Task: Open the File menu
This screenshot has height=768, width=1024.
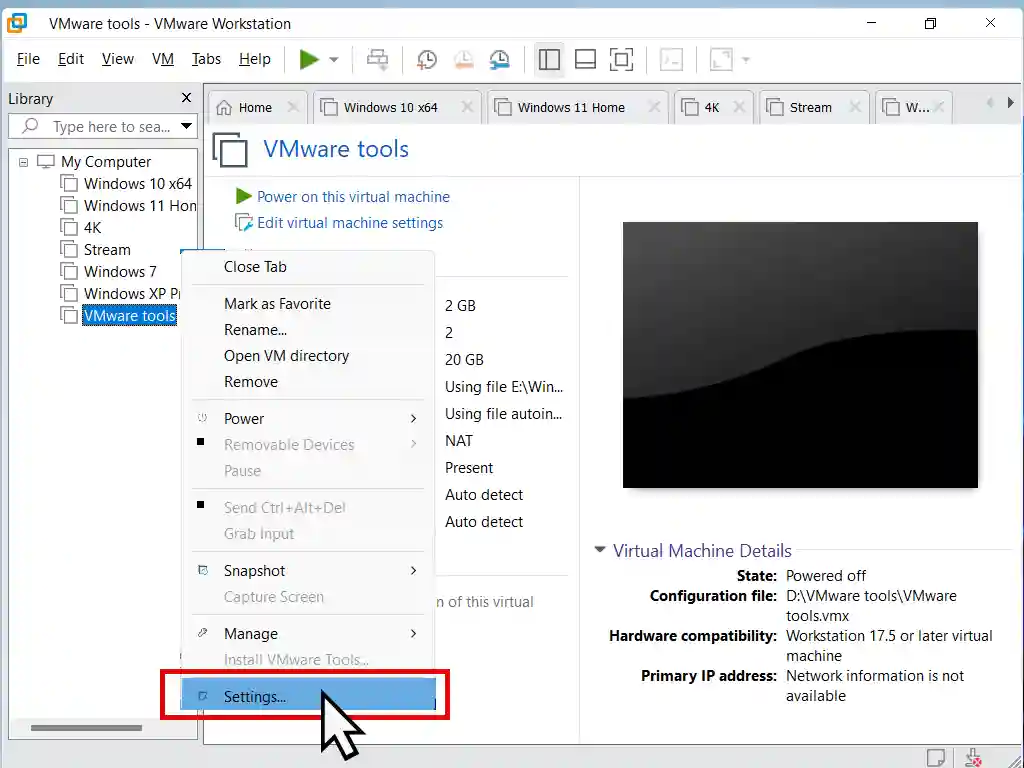Action: point(28,59)
